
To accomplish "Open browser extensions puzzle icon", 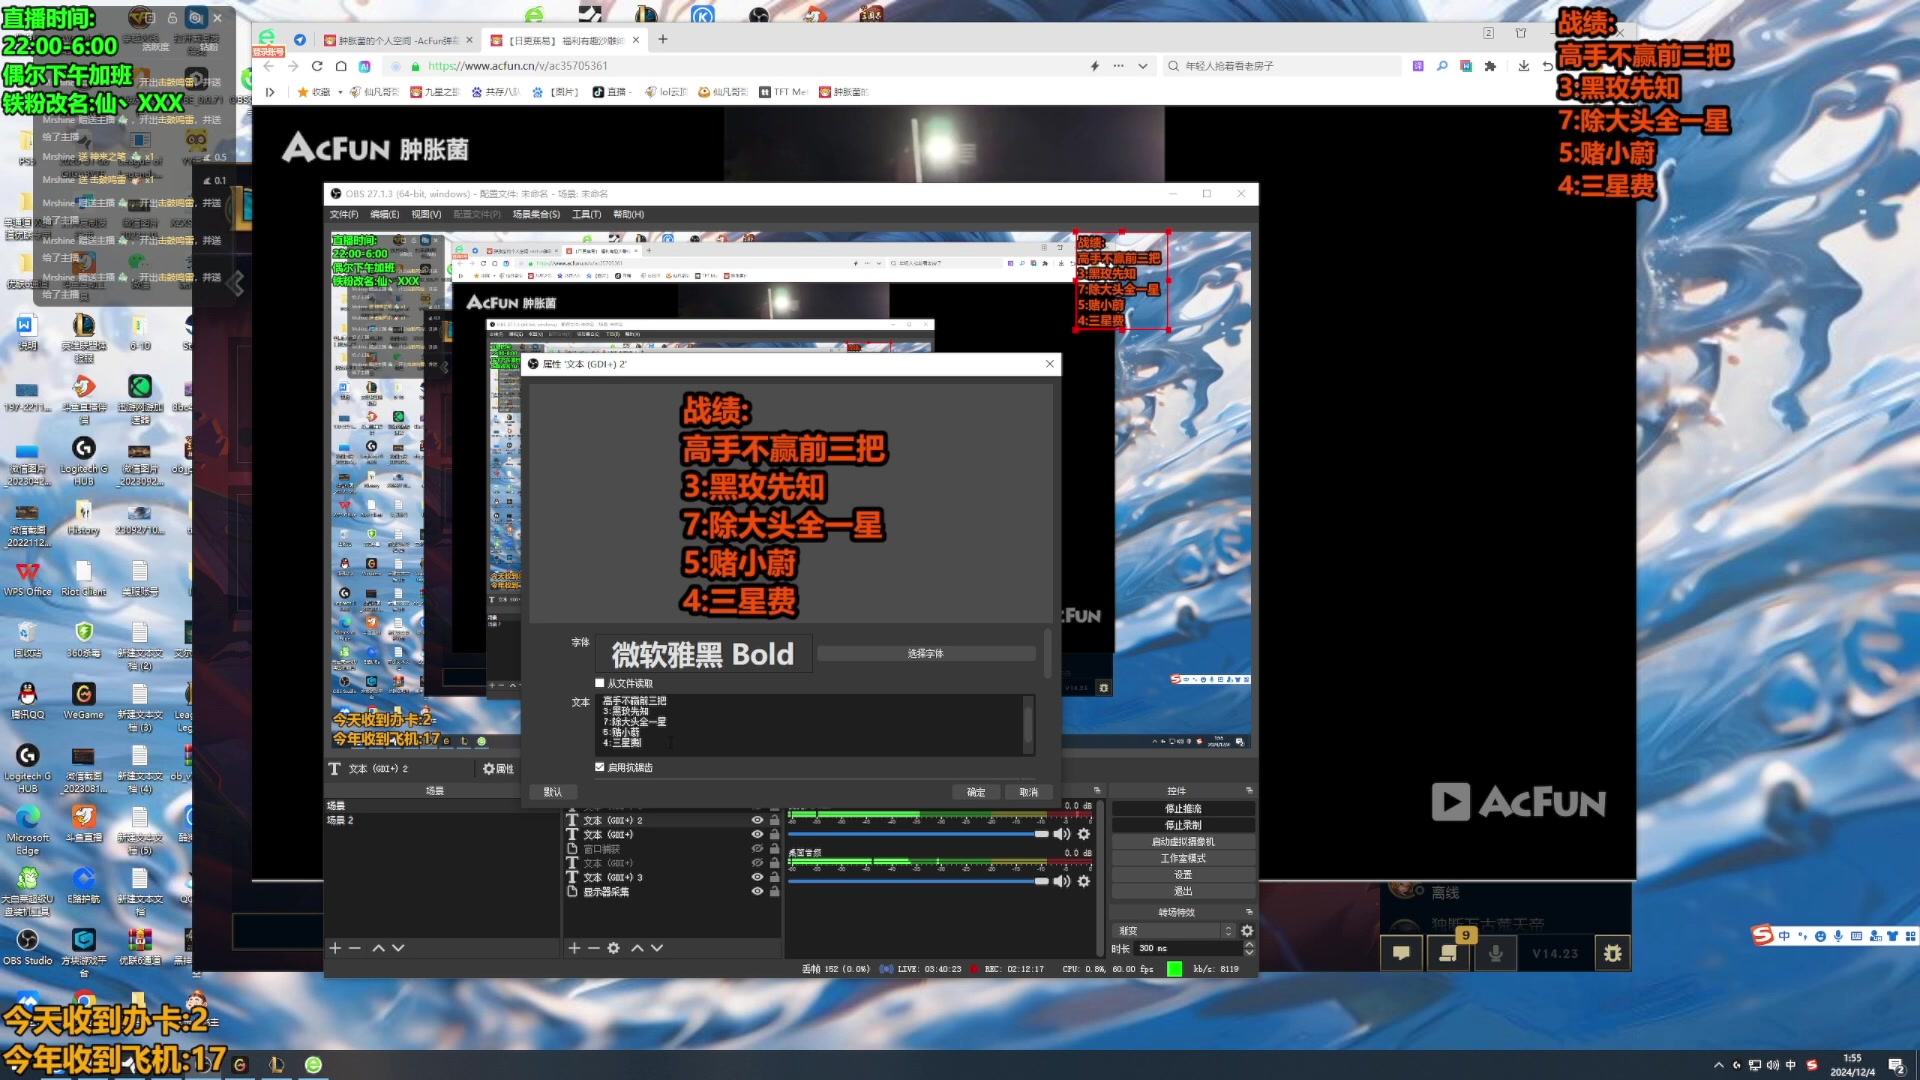I will coord(1490,66).
